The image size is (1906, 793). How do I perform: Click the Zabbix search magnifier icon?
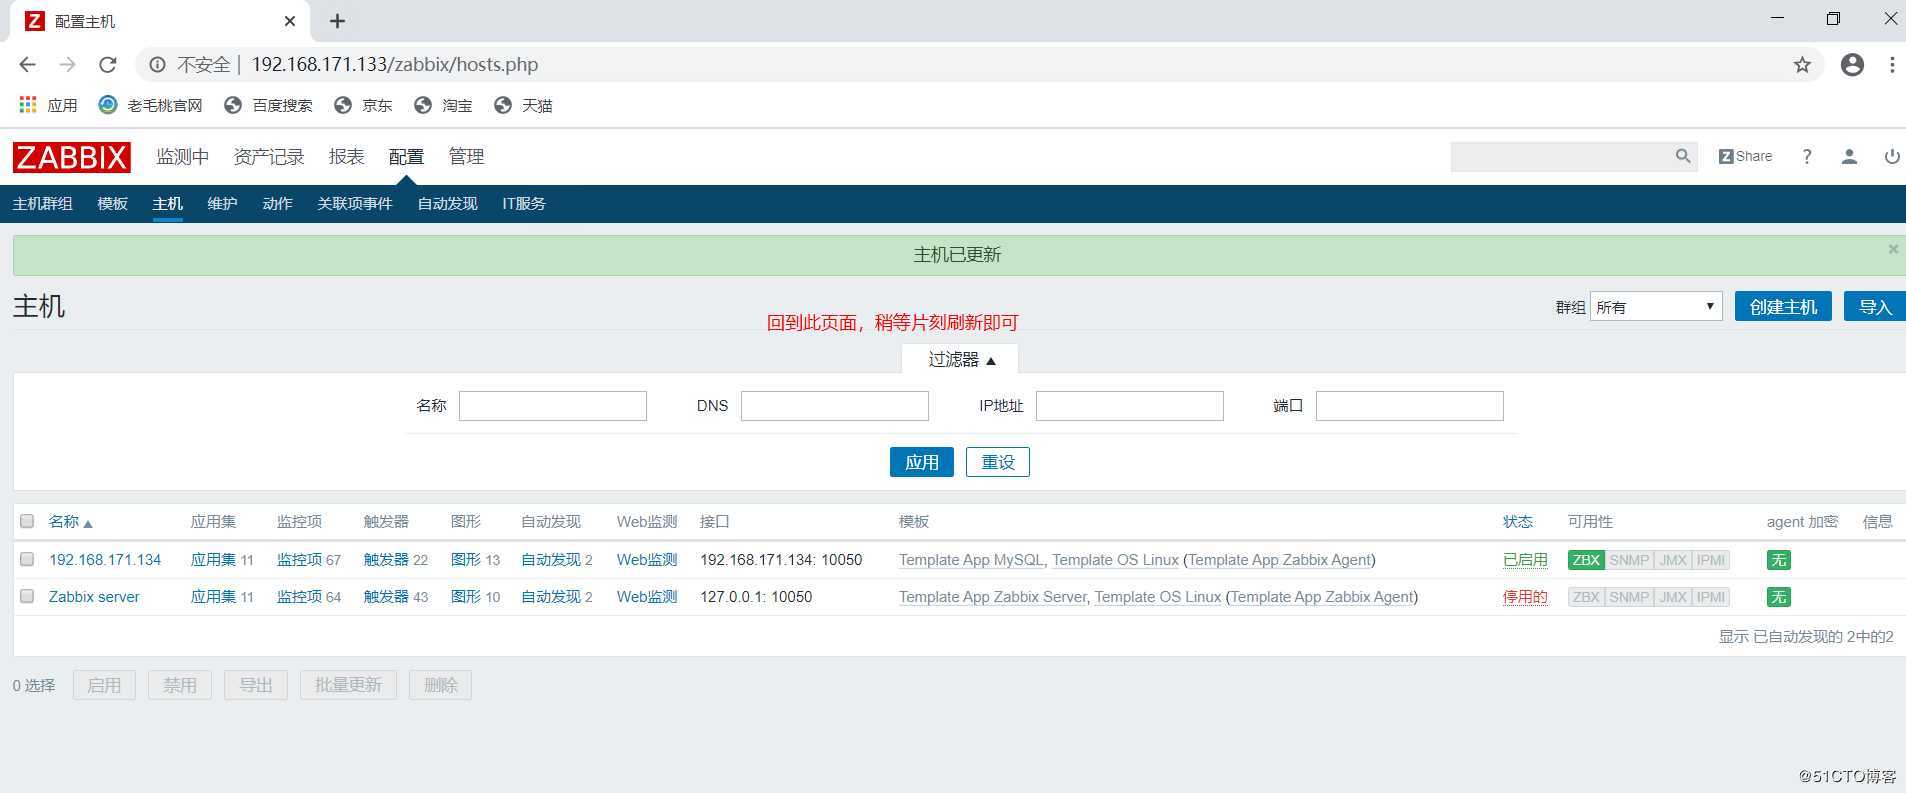pos(1683,156)
